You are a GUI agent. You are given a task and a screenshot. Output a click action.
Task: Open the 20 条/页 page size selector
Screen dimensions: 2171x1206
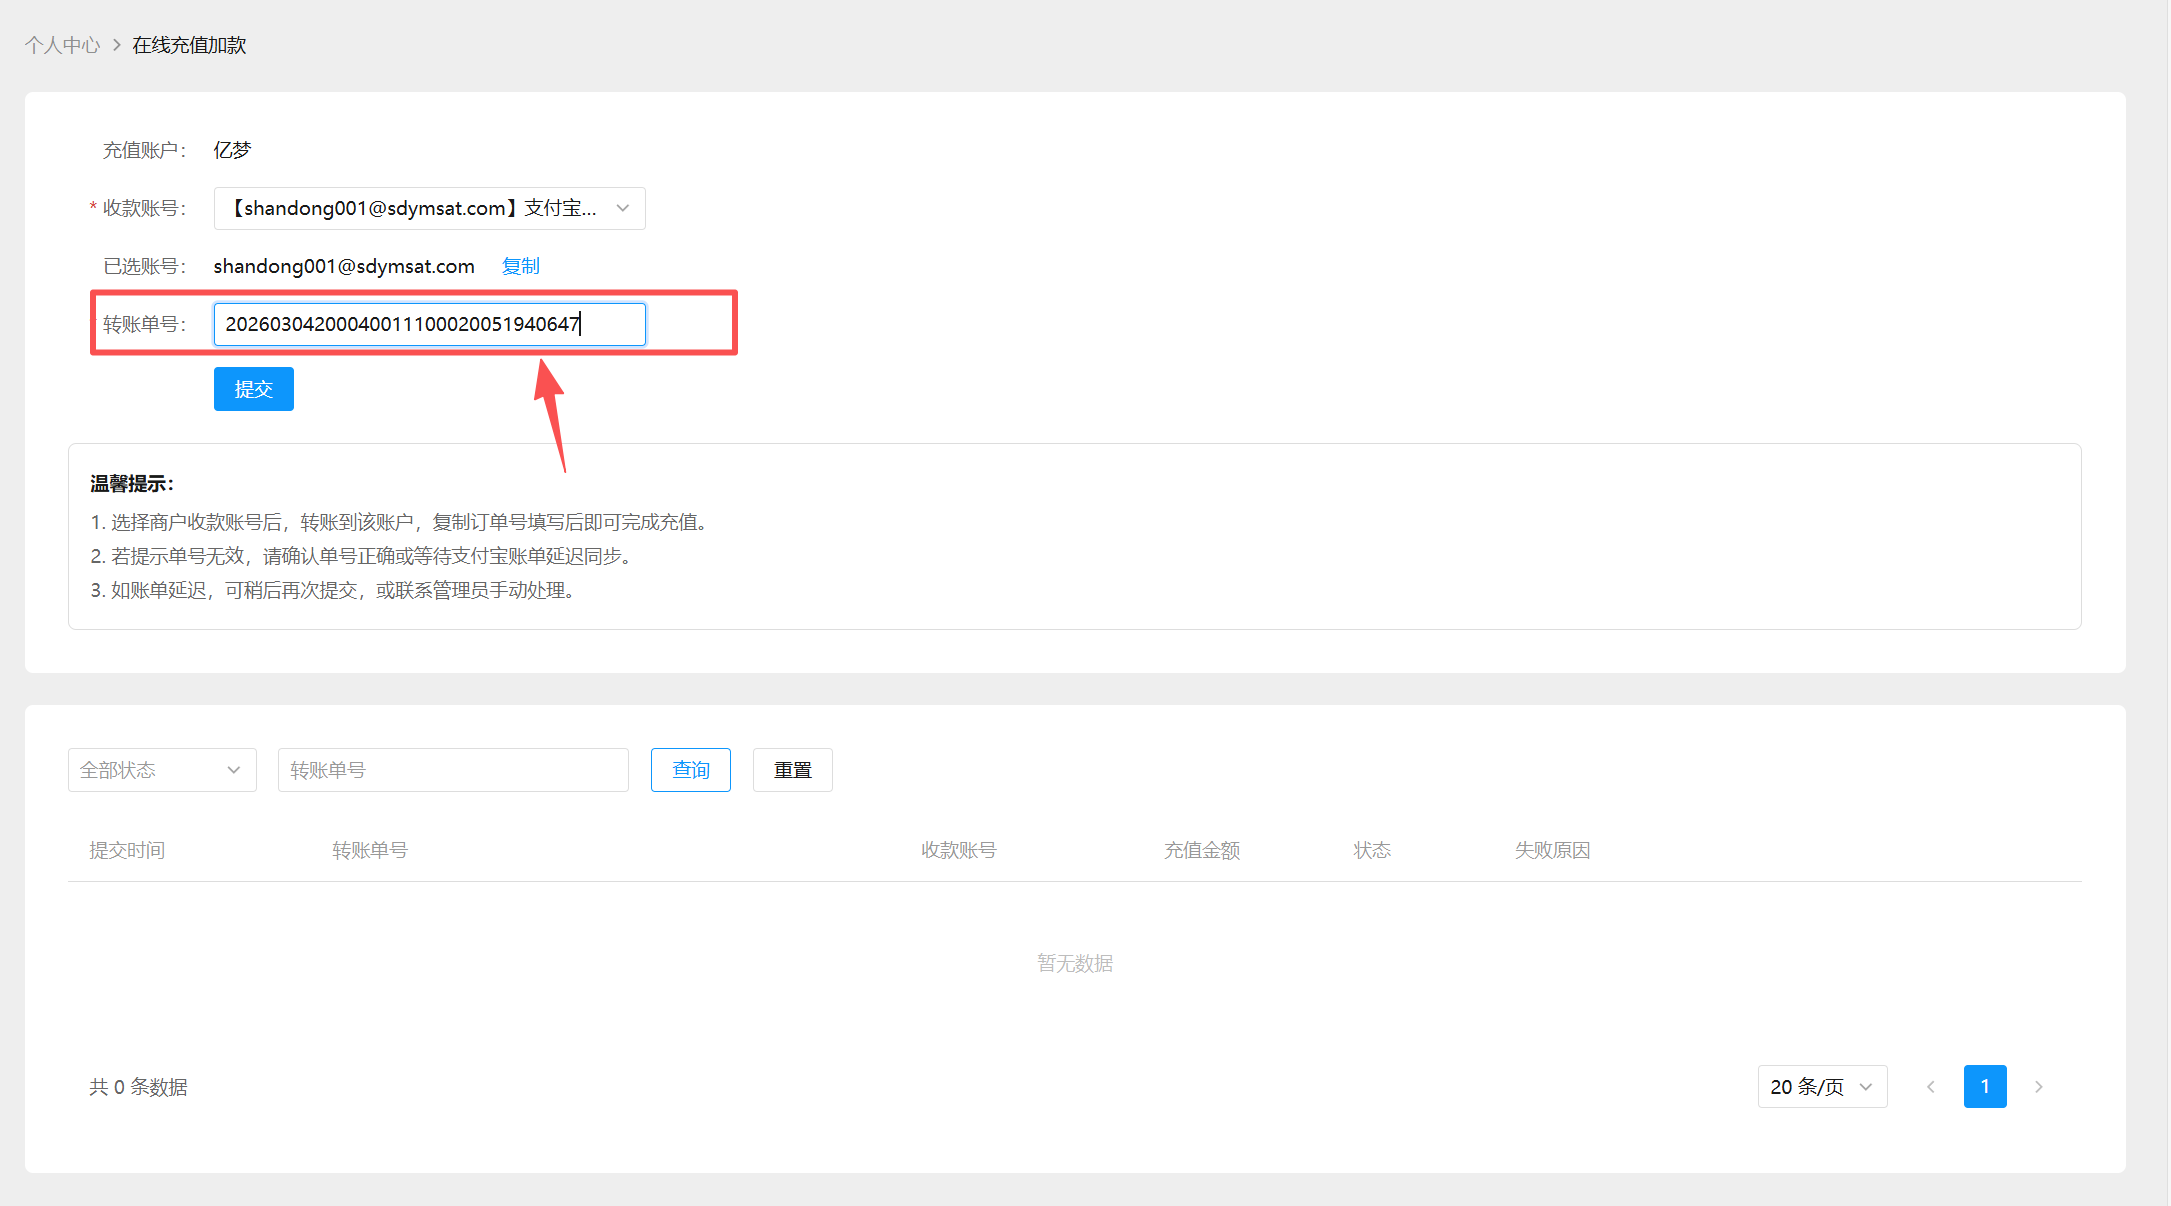[1820, 1087]
